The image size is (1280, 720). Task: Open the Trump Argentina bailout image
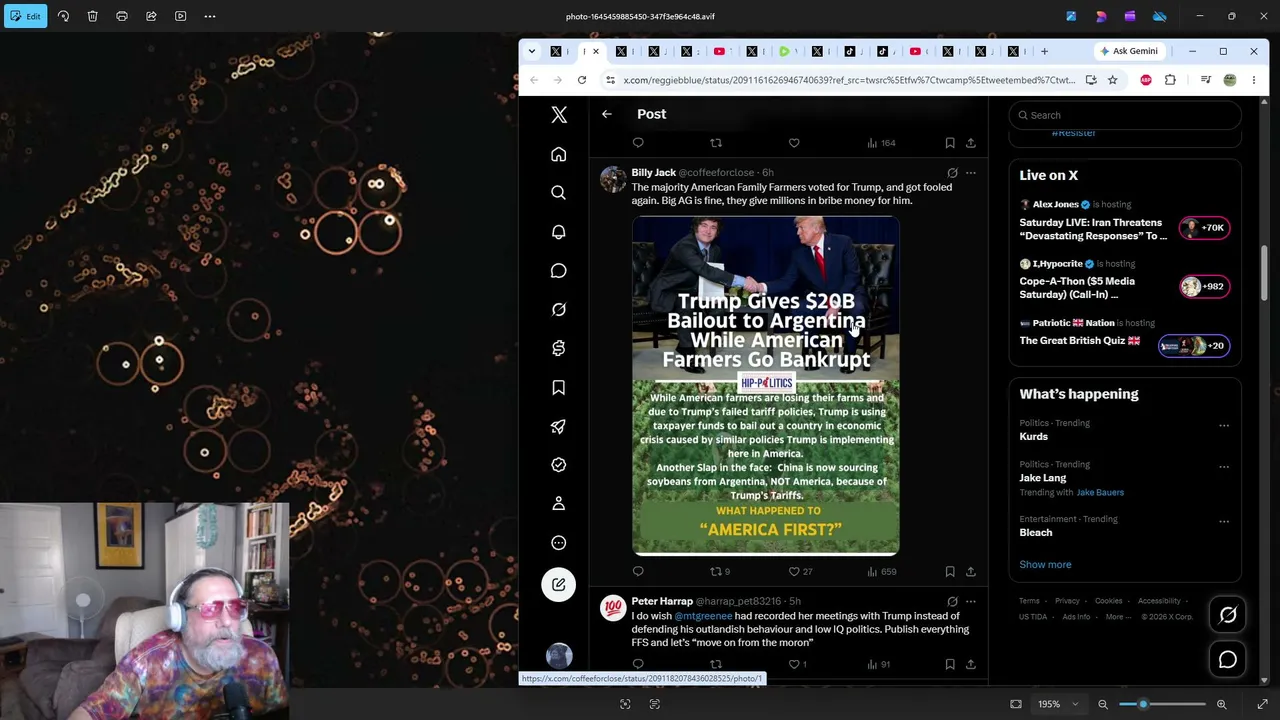[x=766, y=385]
